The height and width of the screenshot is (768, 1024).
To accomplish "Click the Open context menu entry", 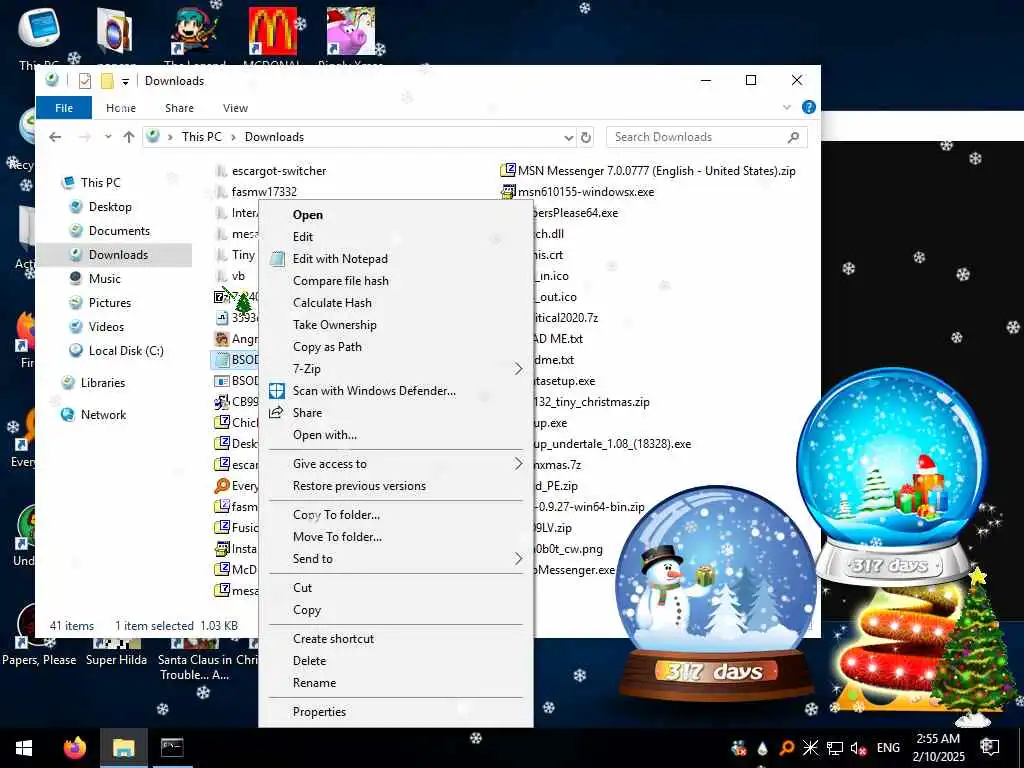I will (x=396, y=215).
